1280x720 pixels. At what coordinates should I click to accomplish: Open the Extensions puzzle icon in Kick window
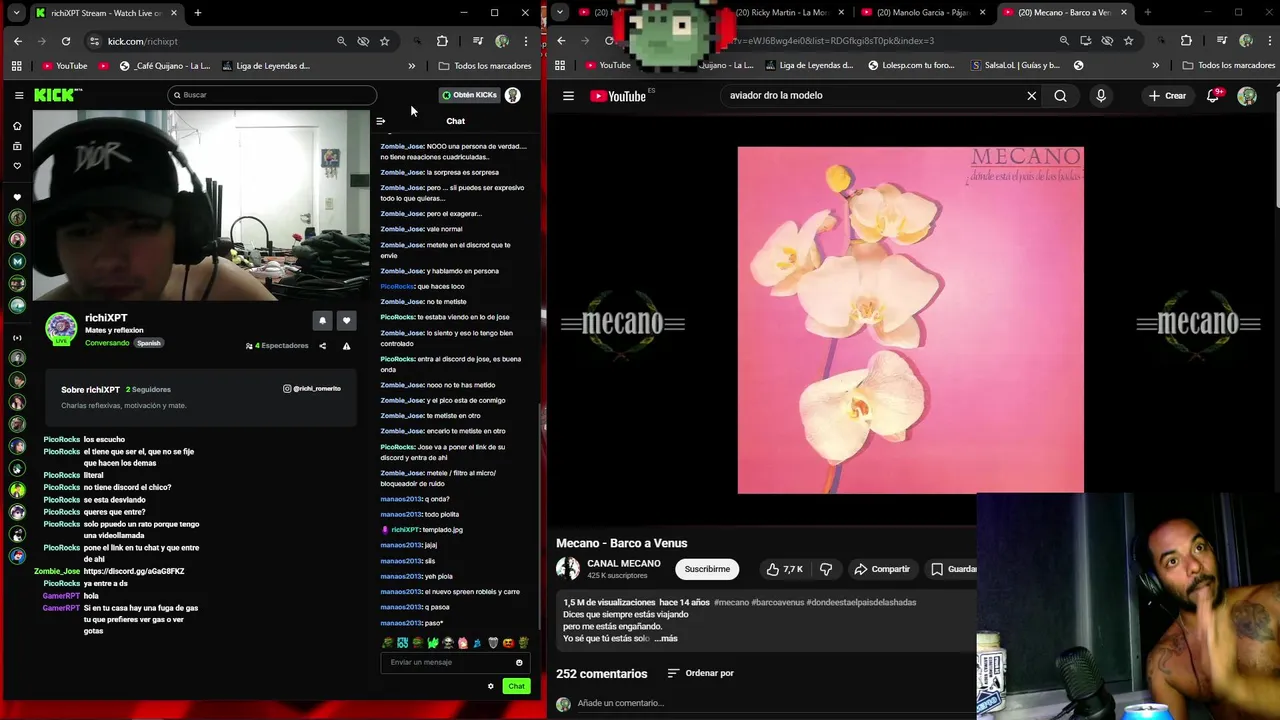(x=442, y=41)
